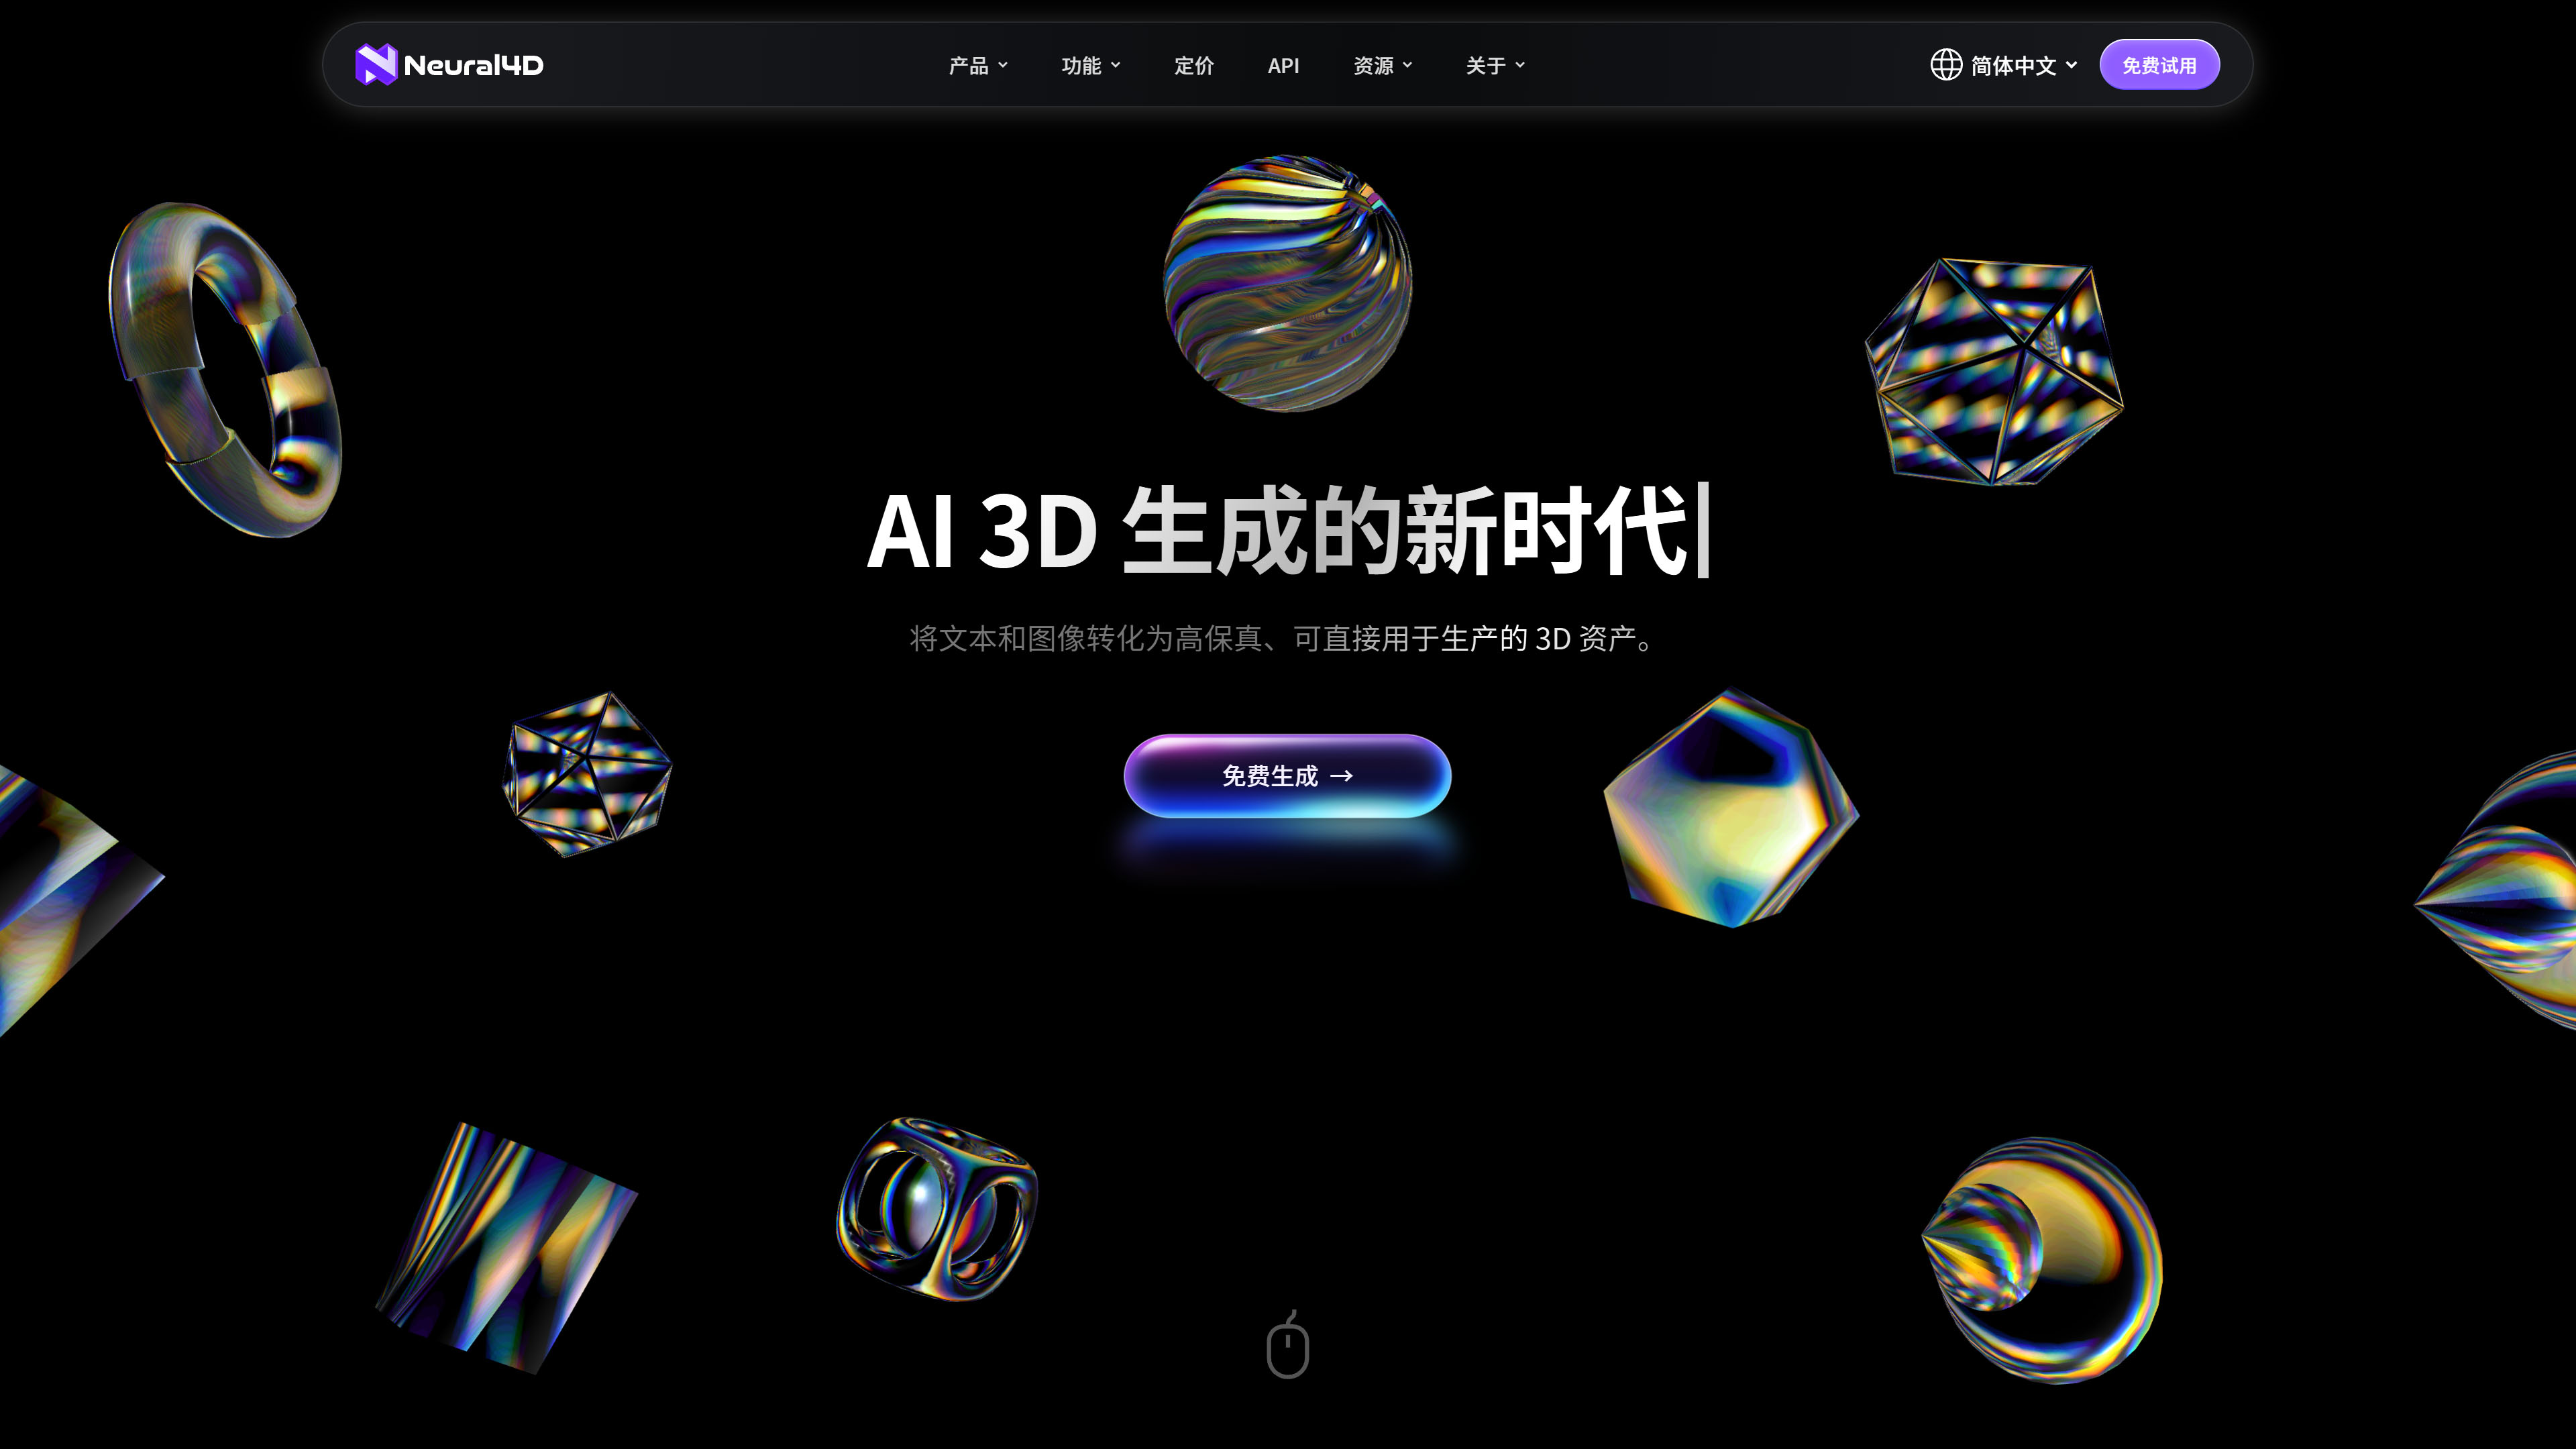Open the API link
2576x1449 pixels.
pos(1283,66)
